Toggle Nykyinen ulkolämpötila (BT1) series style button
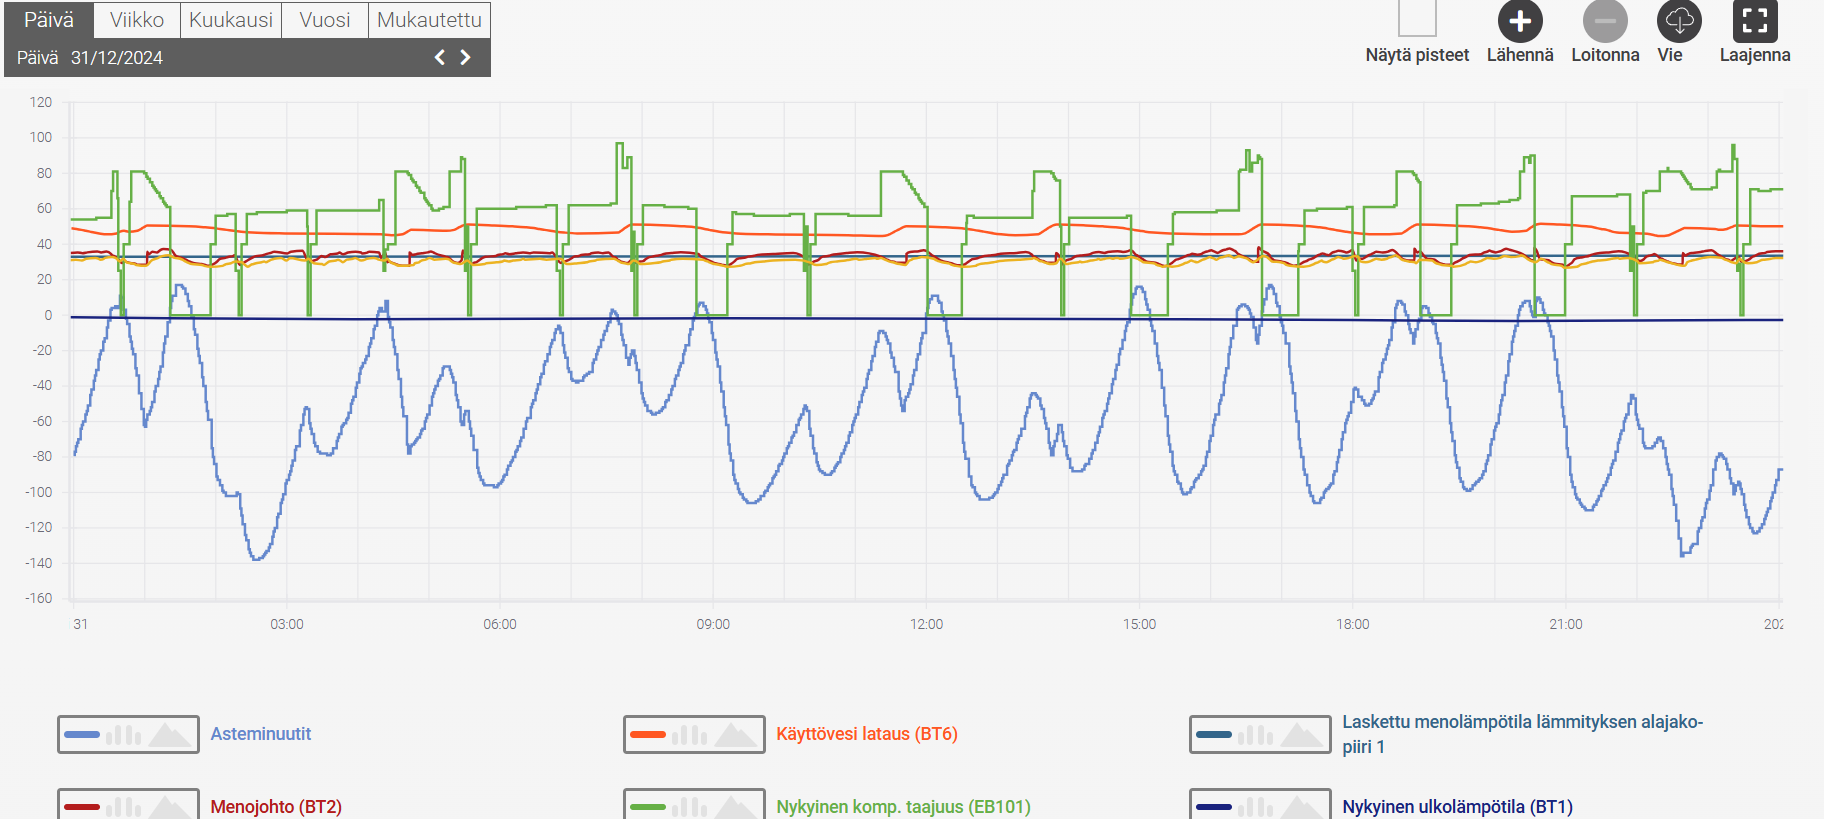 point(1260,805)
